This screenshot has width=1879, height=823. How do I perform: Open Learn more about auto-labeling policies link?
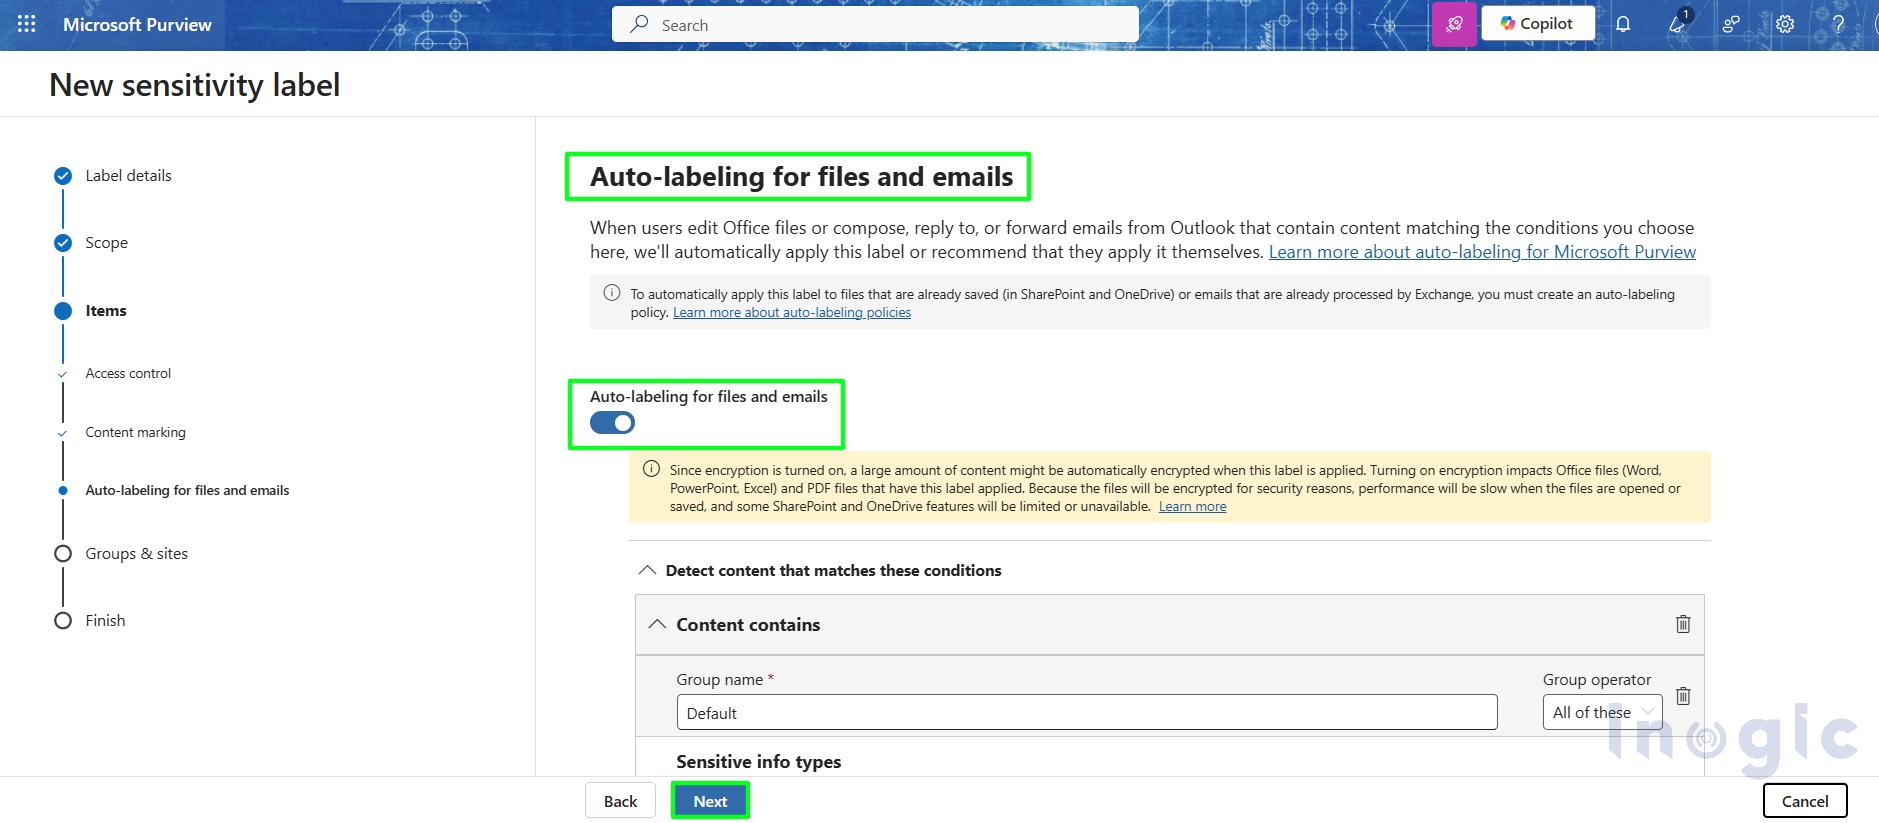coord(792,312)
